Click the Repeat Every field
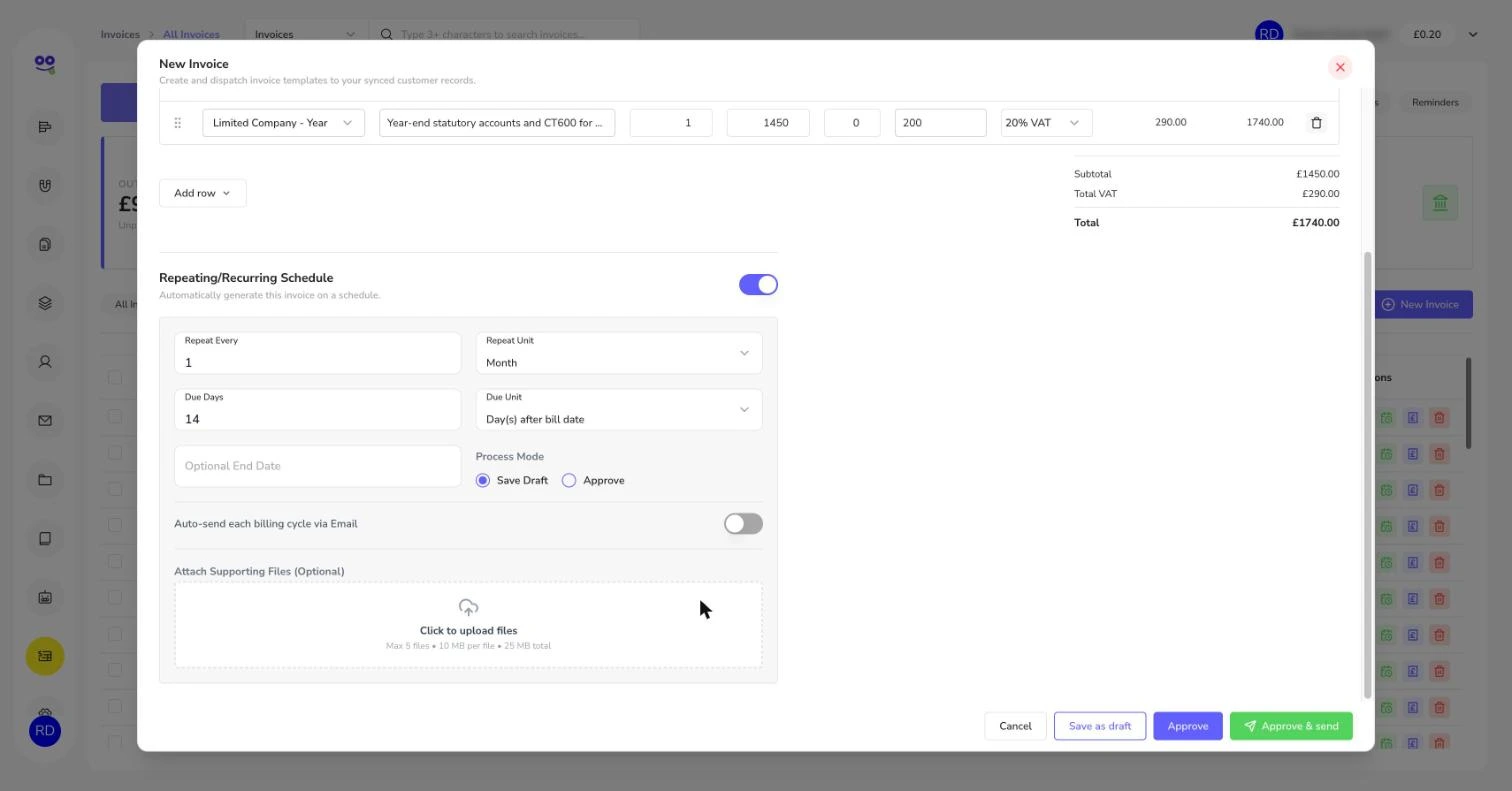 pos(318,353)
